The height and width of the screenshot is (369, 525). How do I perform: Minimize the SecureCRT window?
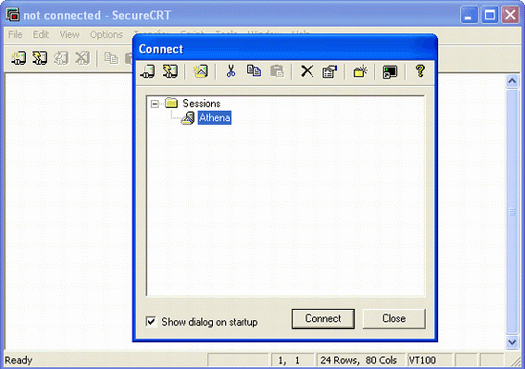469,15
